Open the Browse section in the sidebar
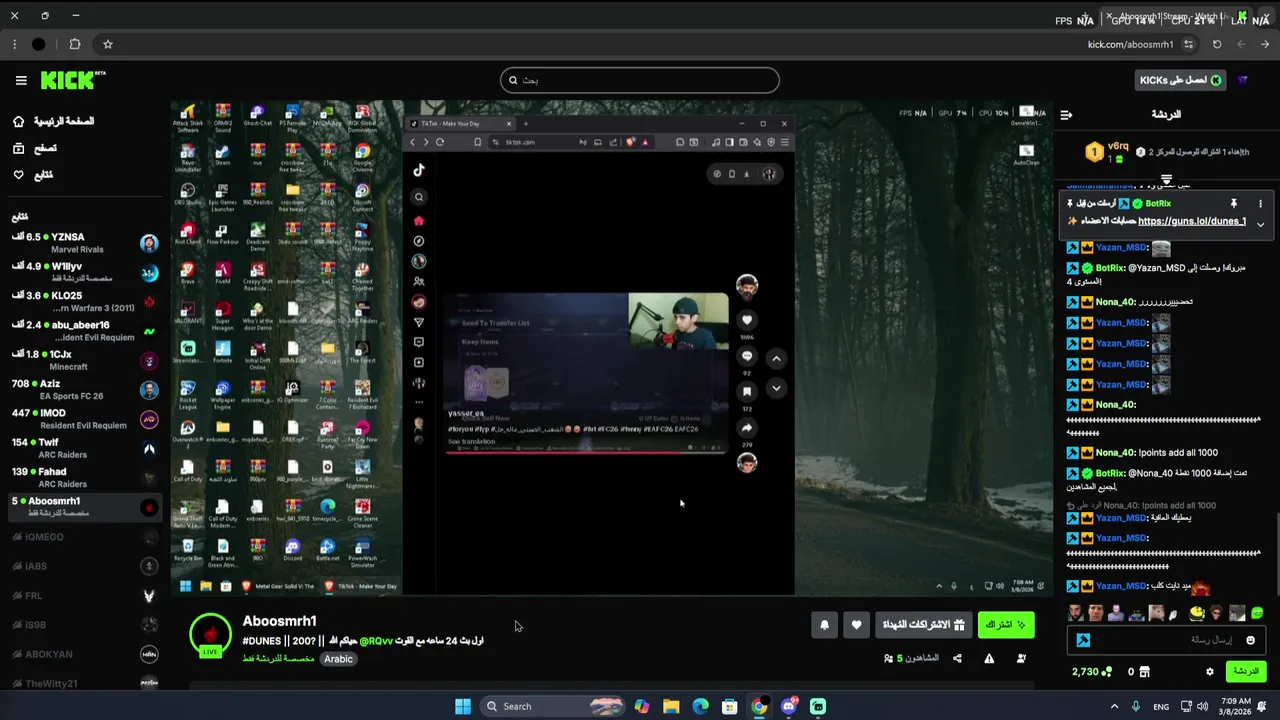The height and width of the screenshot is (720, 1280). [35, 148]
